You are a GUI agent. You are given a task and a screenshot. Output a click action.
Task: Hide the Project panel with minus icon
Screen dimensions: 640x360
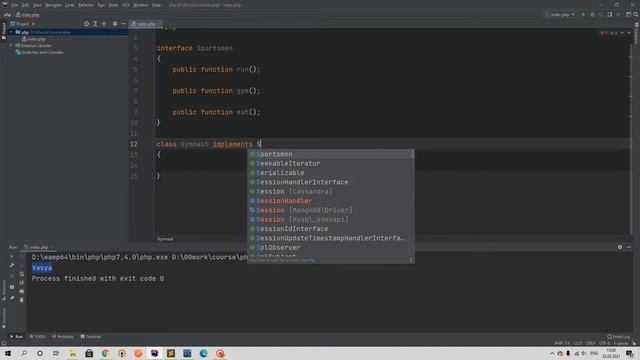tap(124, 24)
